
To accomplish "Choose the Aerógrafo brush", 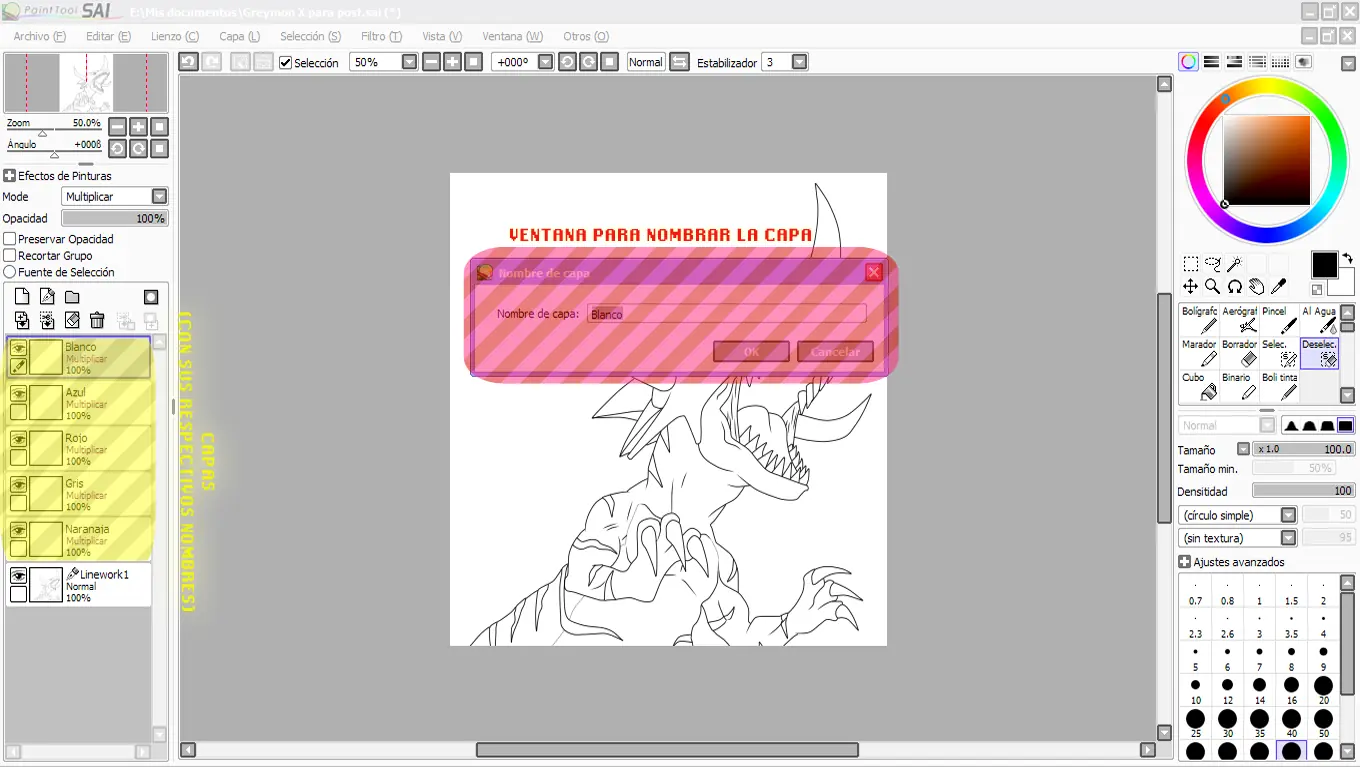I will pos(1239,320).
